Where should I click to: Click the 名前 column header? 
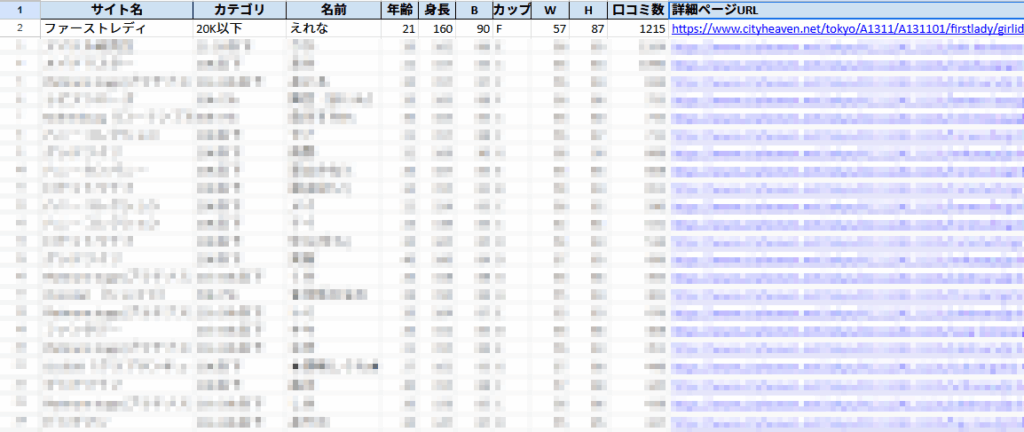(x=334, y=10)
